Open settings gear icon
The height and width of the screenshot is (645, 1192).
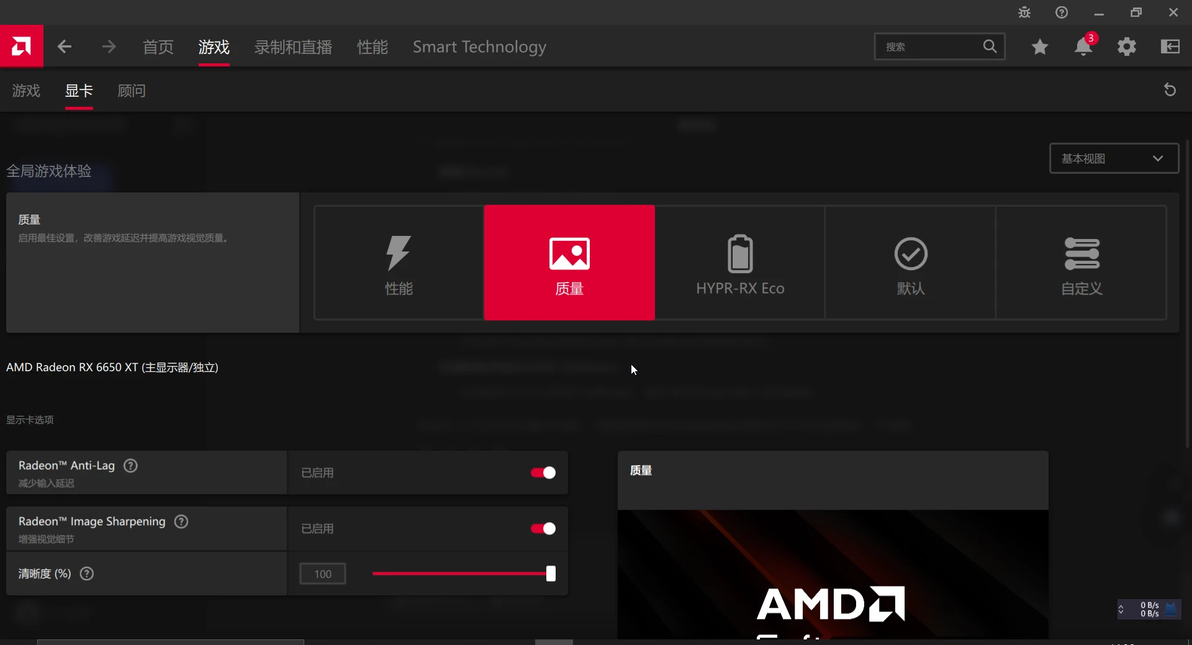(1127, 46)
